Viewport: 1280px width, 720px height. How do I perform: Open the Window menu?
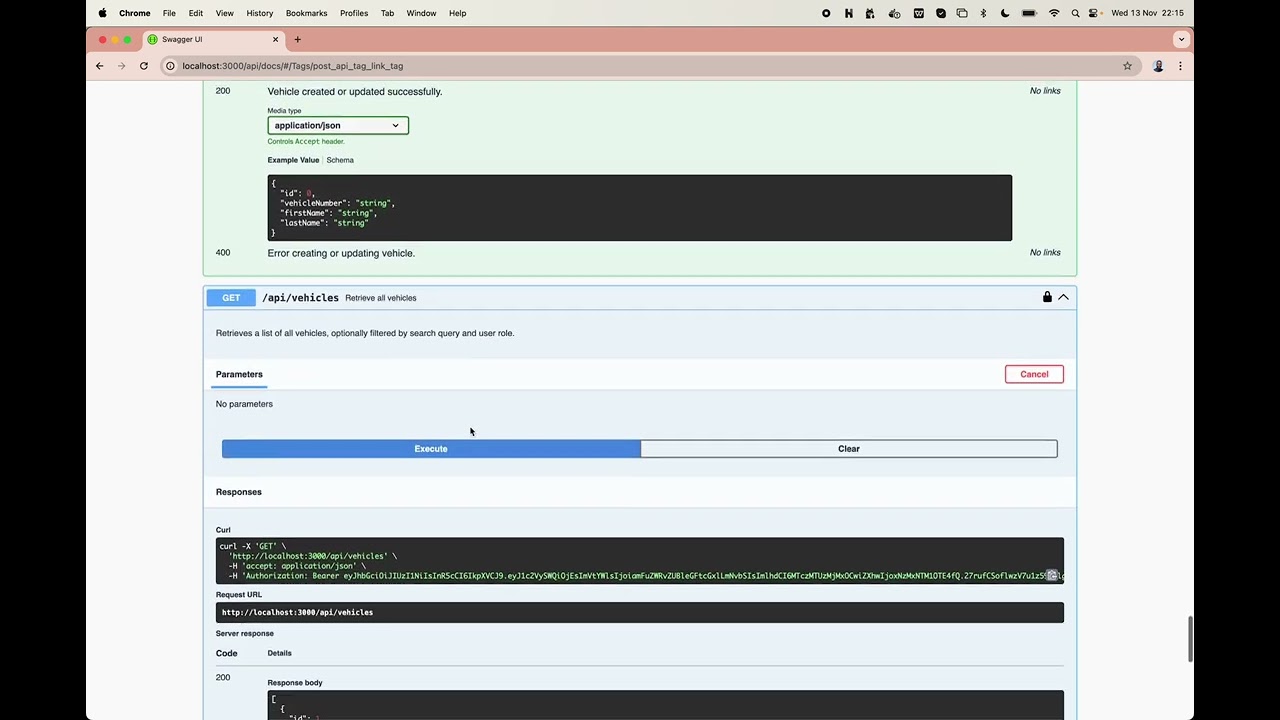(x=421, y=13)
